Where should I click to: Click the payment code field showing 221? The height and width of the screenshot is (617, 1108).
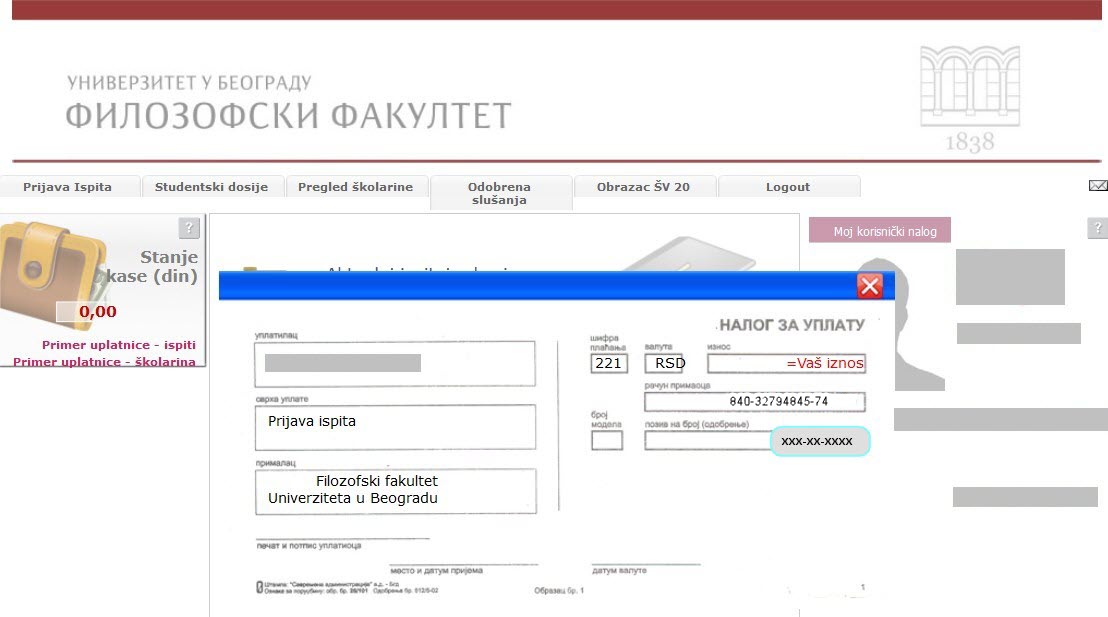coord(609,363)
